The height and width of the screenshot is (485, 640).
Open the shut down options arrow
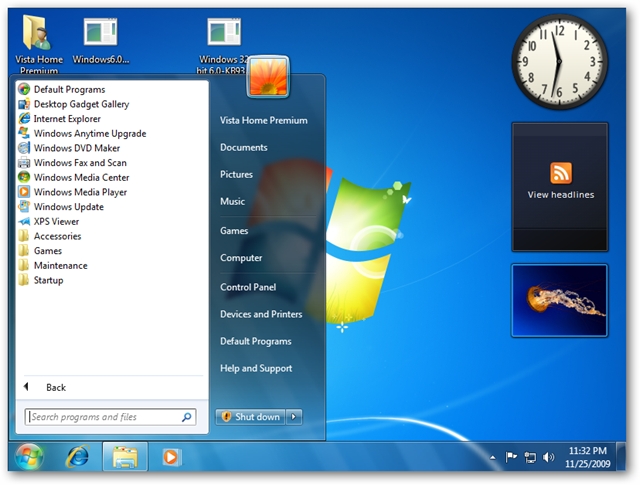pos(294,417)
